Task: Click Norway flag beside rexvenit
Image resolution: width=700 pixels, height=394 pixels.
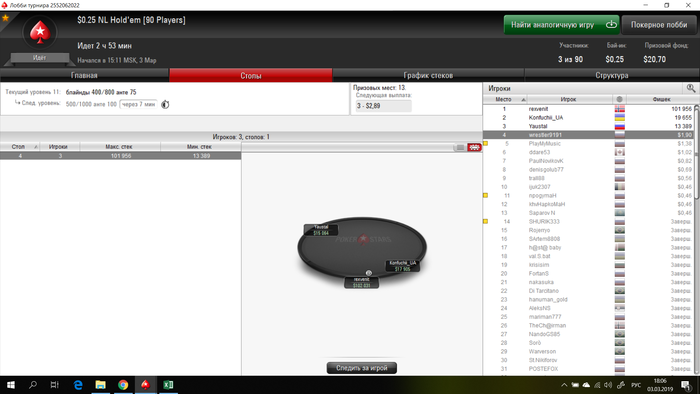Action: 620,109
